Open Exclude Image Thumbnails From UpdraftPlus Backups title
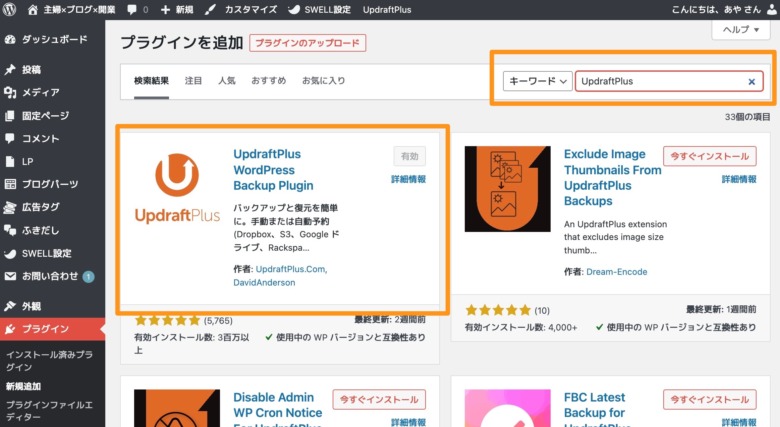This screenshot has width=780, height=427. [612, 178]
